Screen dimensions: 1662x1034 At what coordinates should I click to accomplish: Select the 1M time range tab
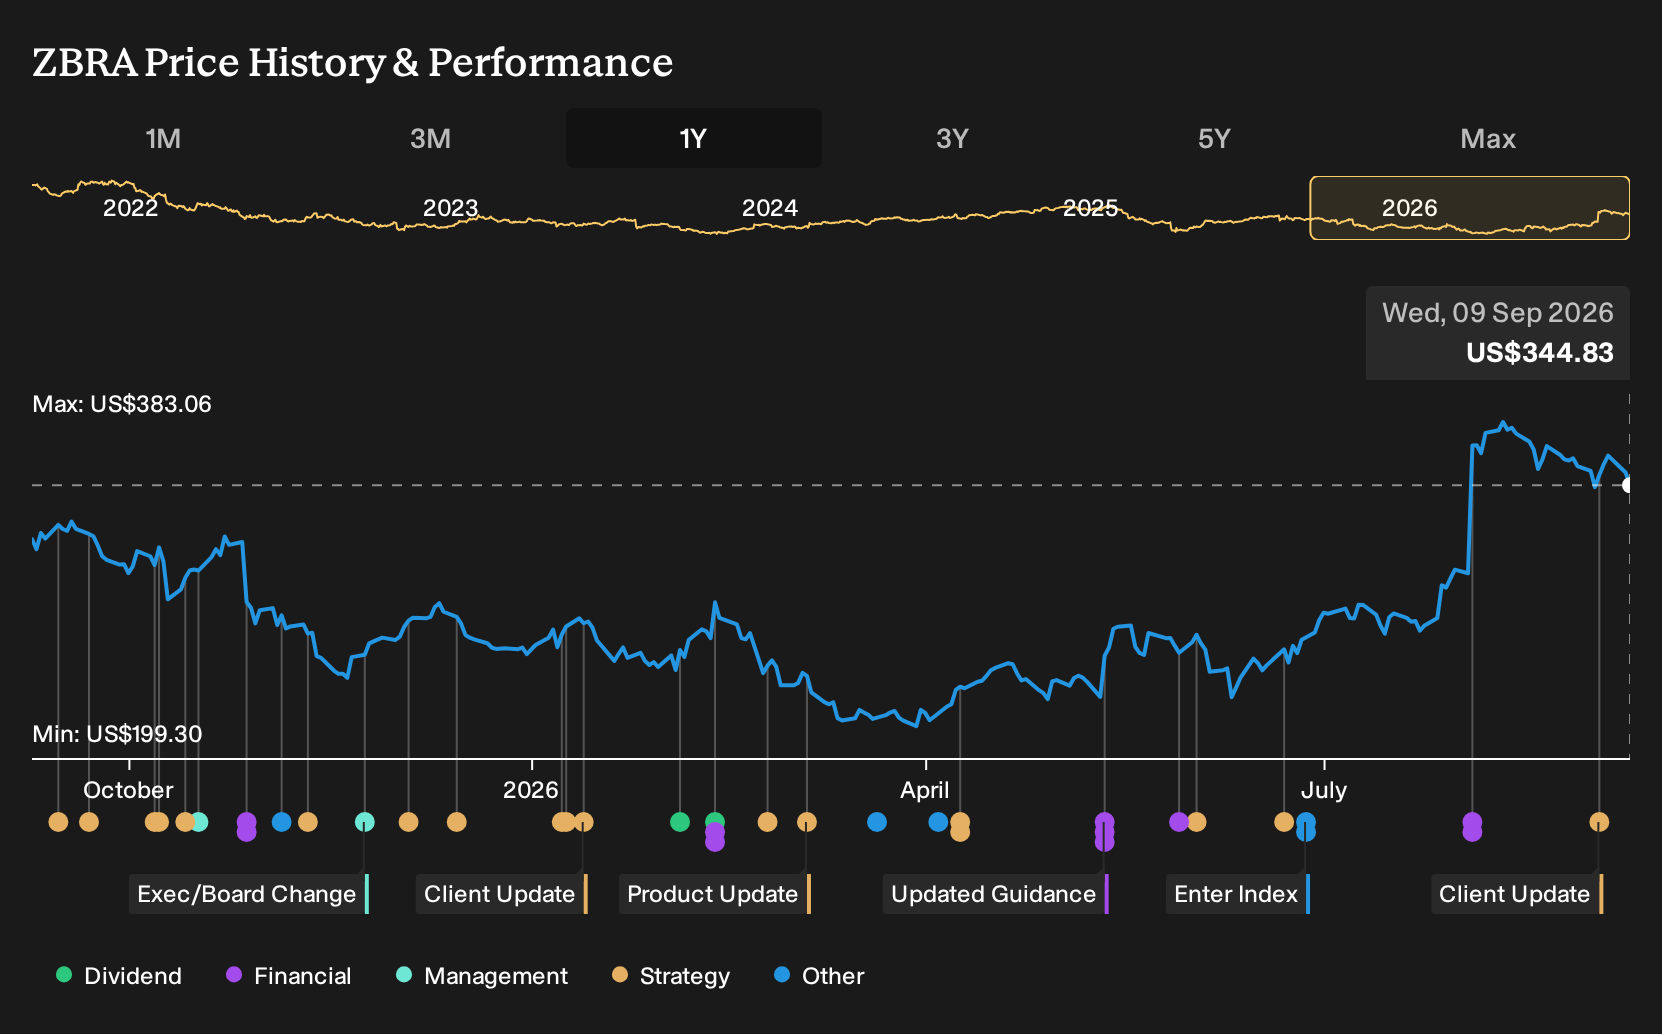click(163, 138)
